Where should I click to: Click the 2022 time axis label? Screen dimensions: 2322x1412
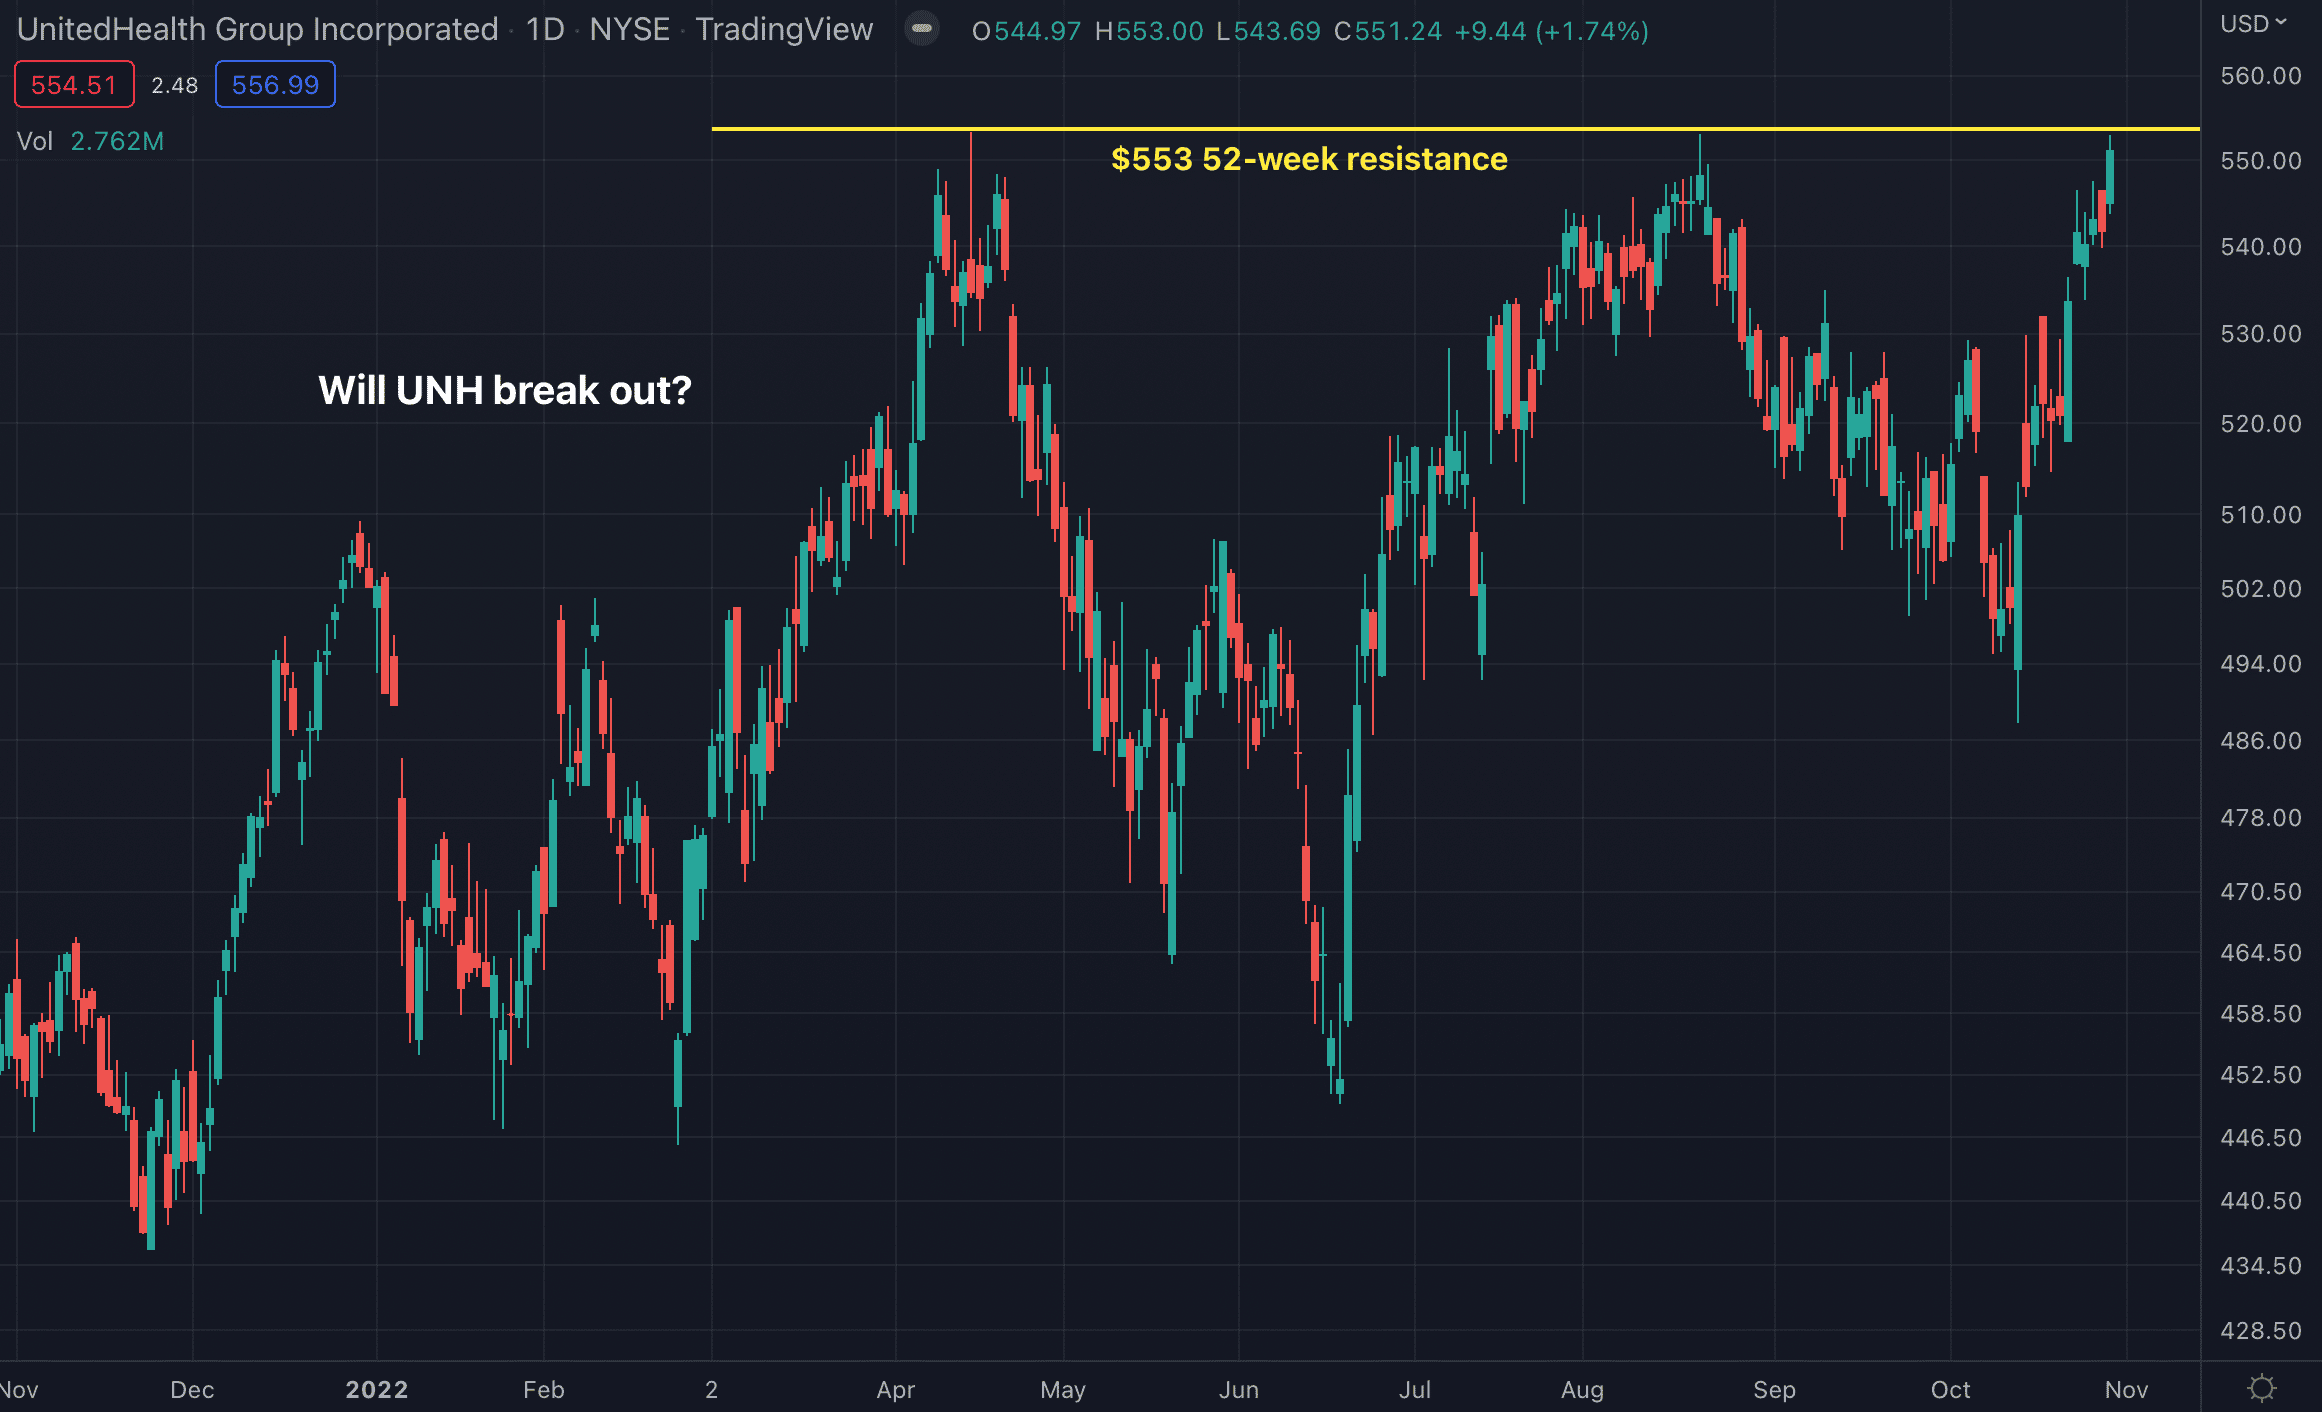tap(376, 1389)
